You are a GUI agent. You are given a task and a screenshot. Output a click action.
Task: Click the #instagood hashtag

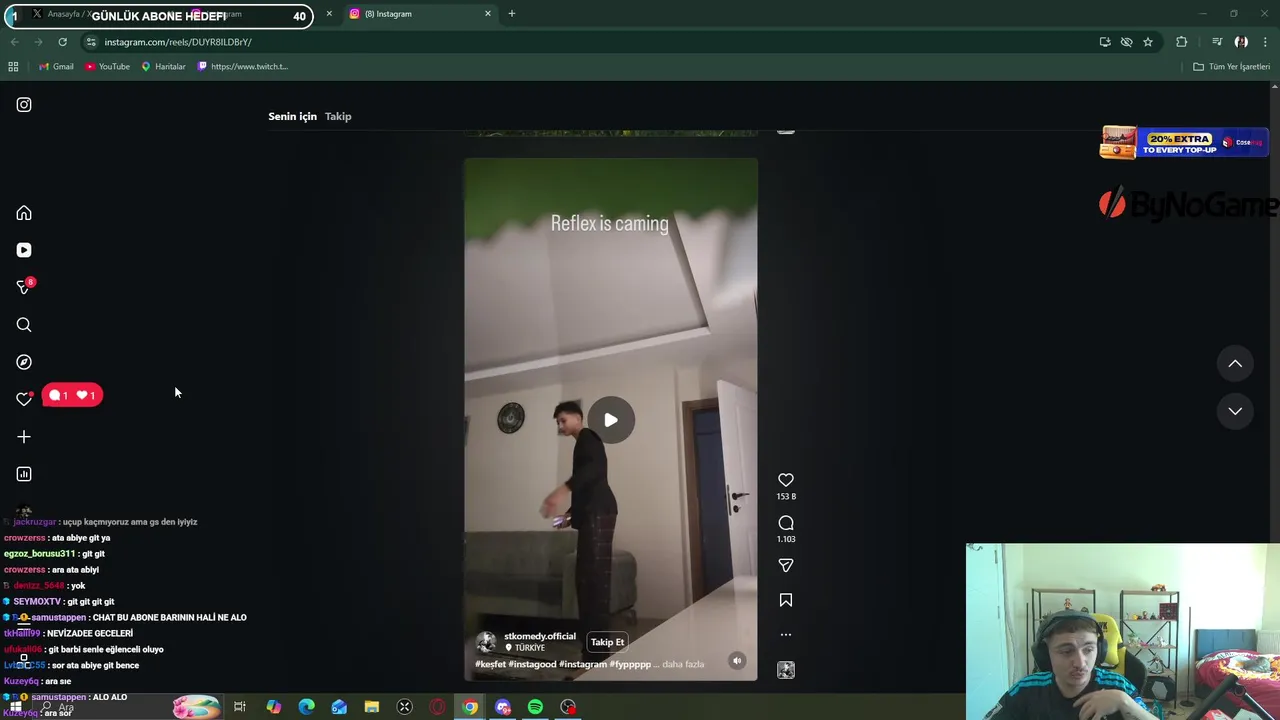[x=532, y=664]
